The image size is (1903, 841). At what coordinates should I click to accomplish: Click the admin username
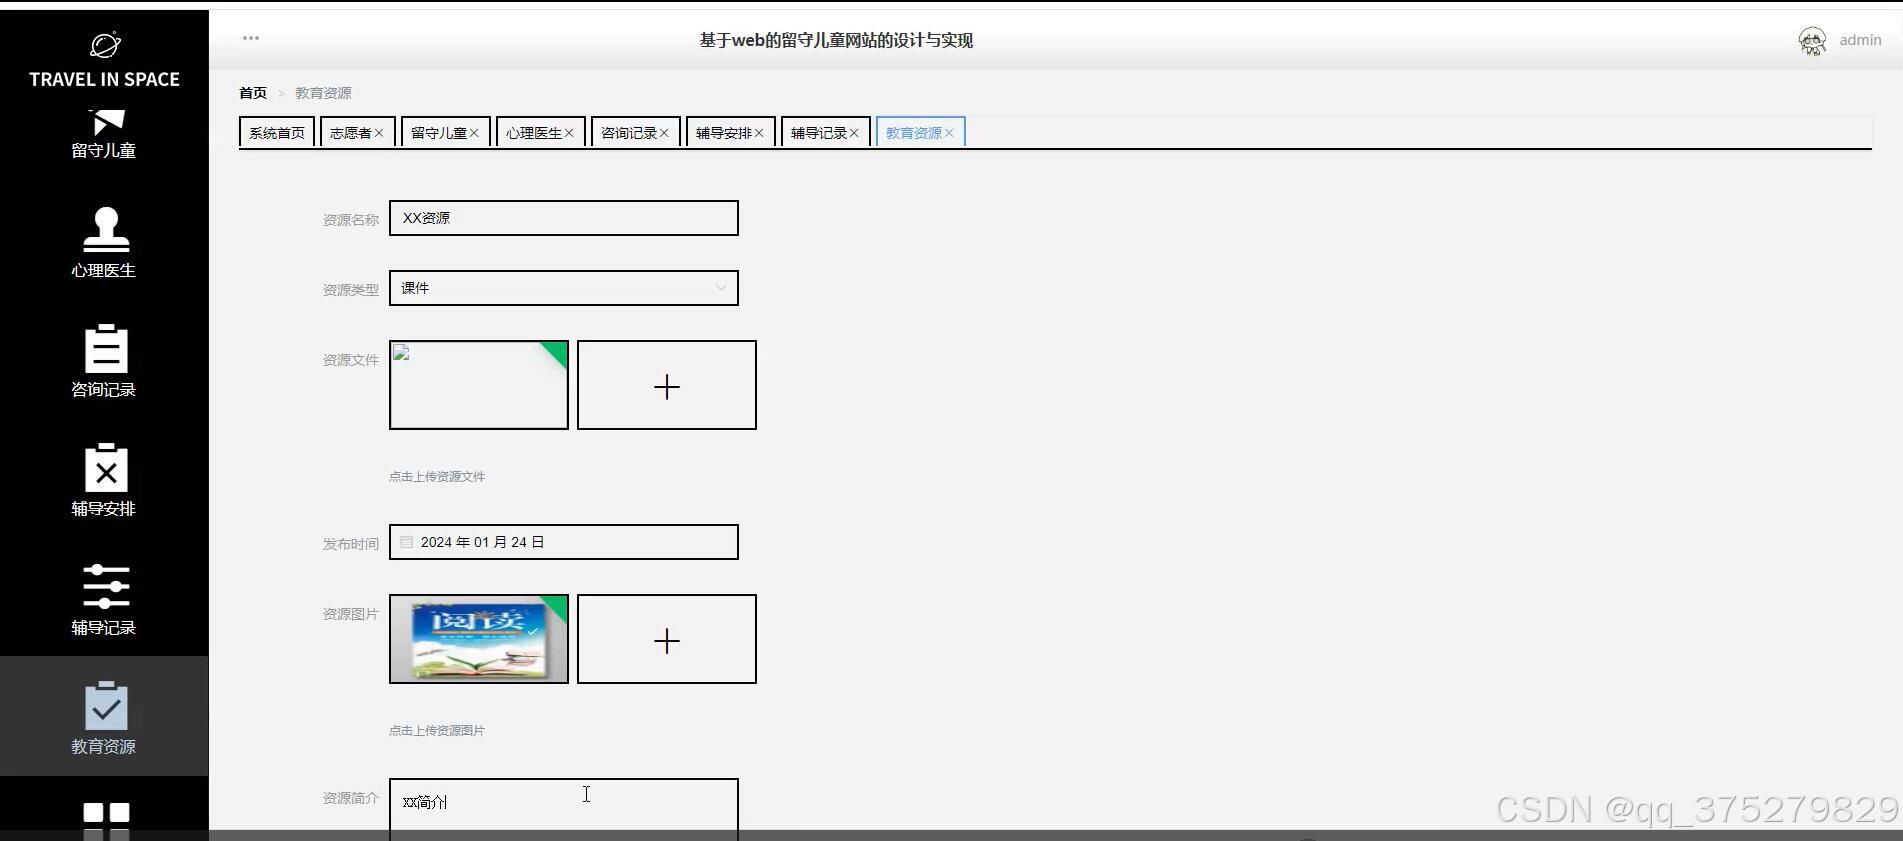[1860, 40]
